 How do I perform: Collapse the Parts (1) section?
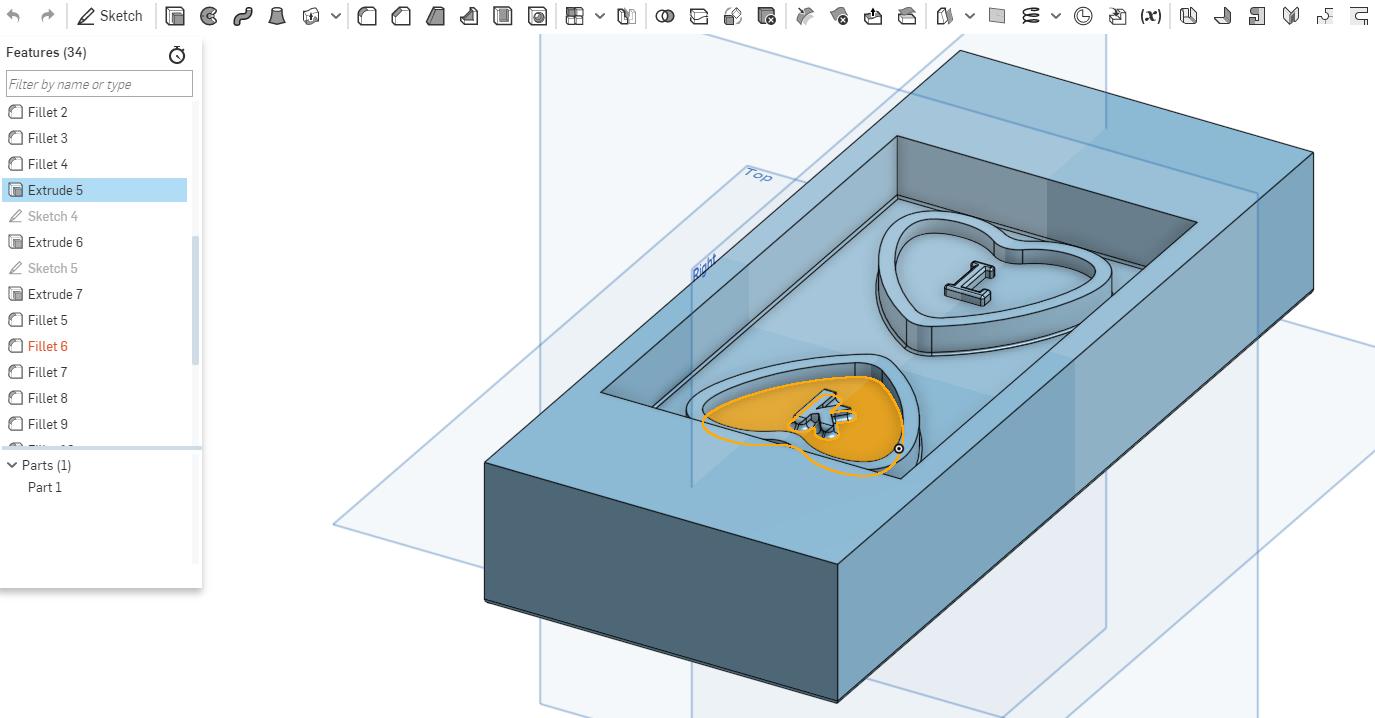12,465
